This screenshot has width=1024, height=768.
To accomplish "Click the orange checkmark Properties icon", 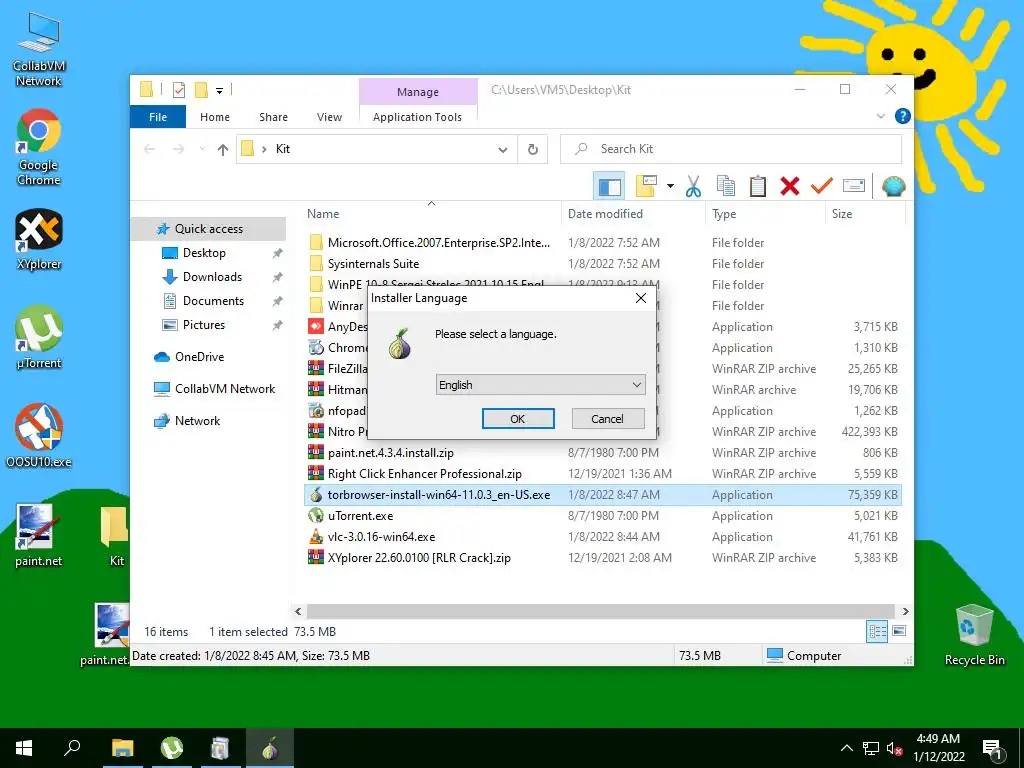I will [x=822, y=186].
